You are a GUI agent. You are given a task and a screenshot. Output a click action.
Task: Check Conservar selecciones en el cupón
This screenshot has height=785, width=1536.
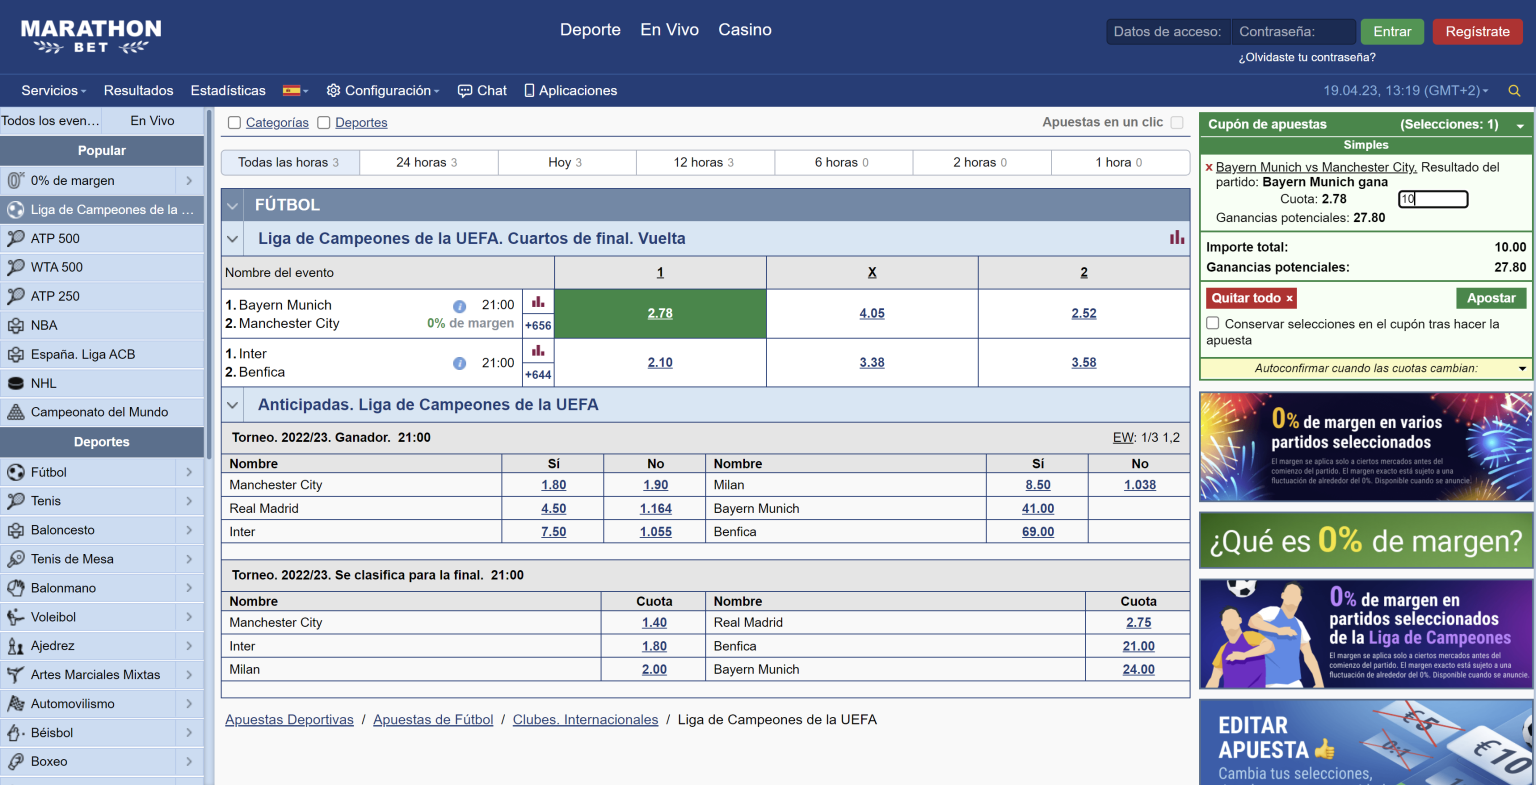1213,324
